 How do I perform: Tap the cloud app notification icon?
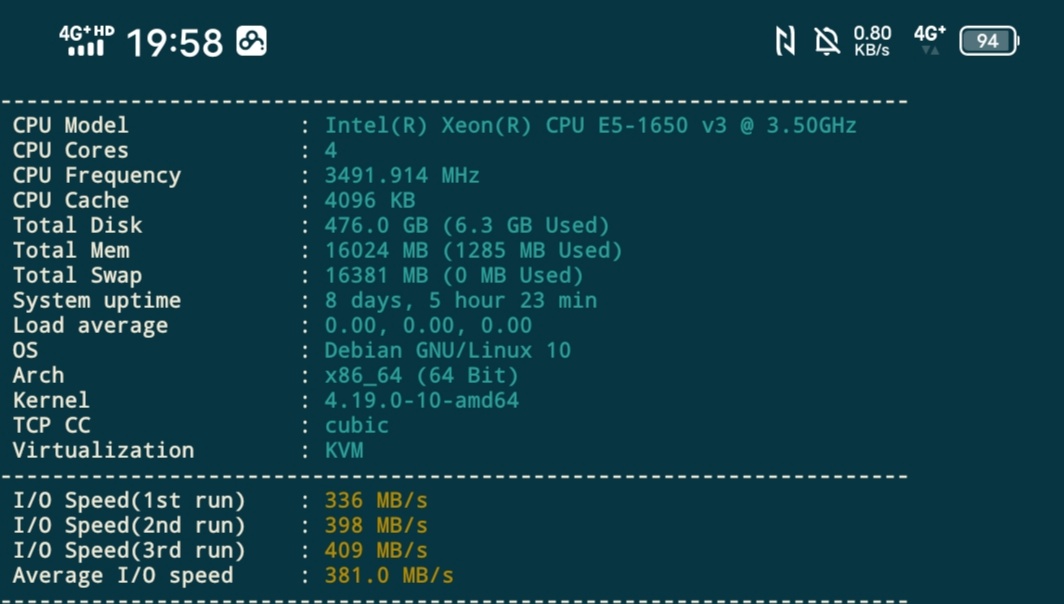[251, 41]
